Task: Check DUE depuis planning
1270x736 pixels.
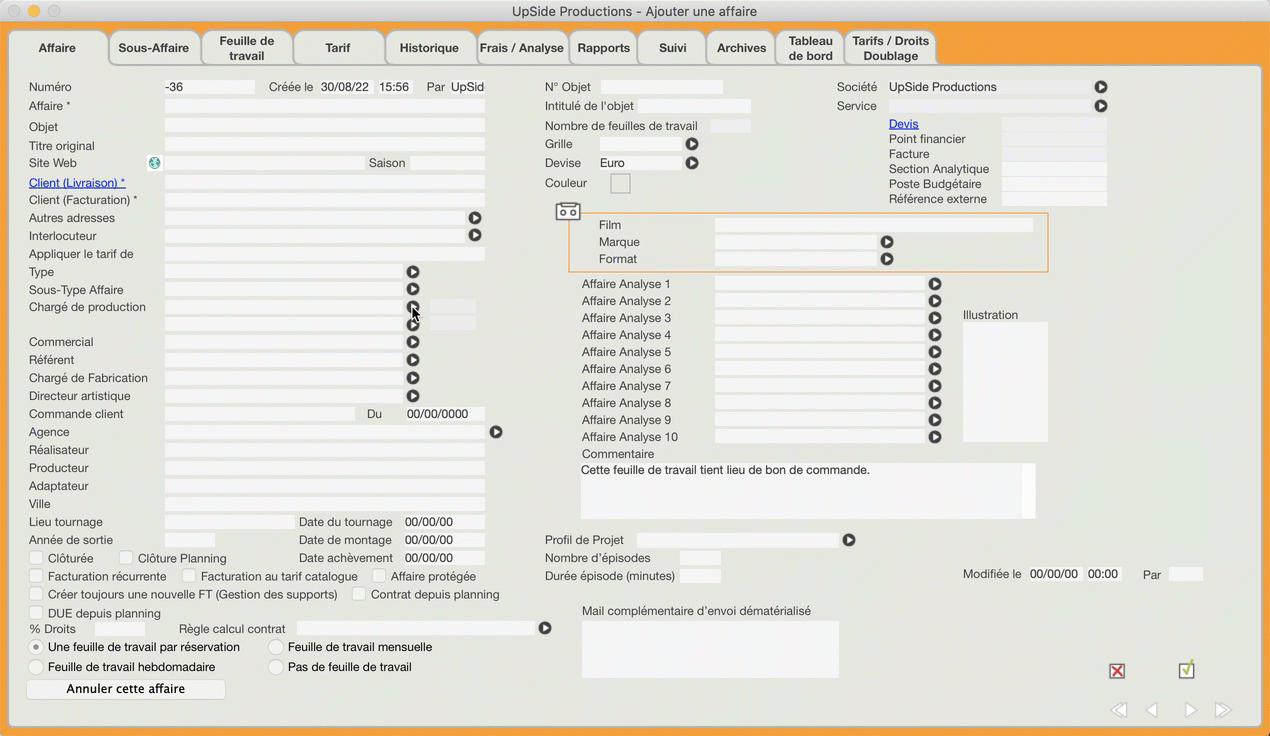Action: [x=36, y=613]
